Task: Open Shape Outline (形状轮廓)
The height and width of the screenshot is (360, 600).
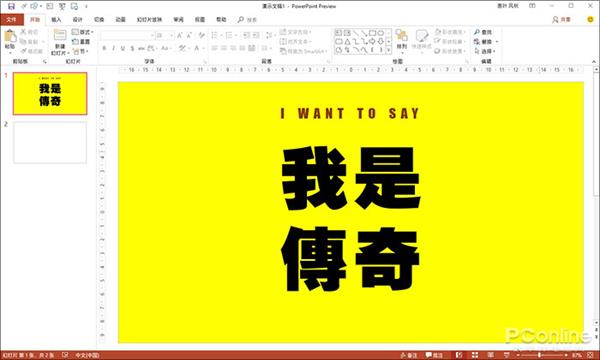Action: tap(450, 42)
